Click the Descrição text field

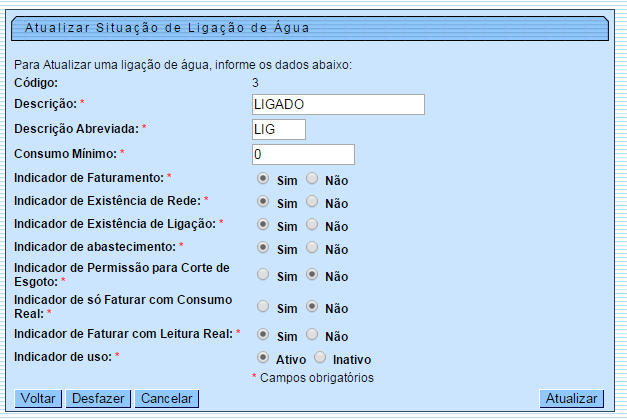pyautogui.click(x=339, y=105)
